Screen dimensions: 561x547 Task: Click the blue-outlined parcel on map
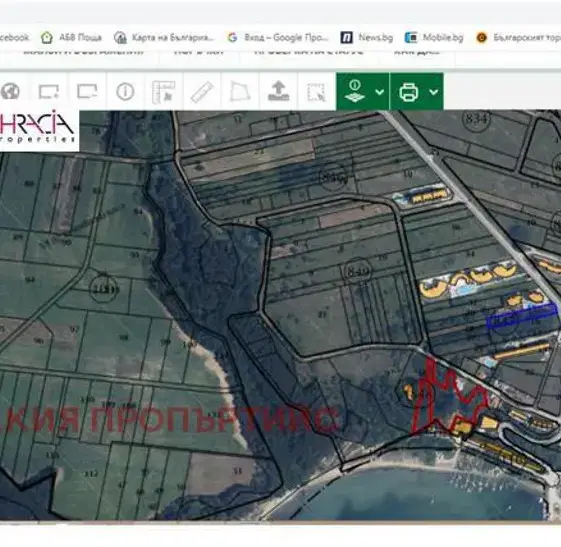[x=522, y=316]
